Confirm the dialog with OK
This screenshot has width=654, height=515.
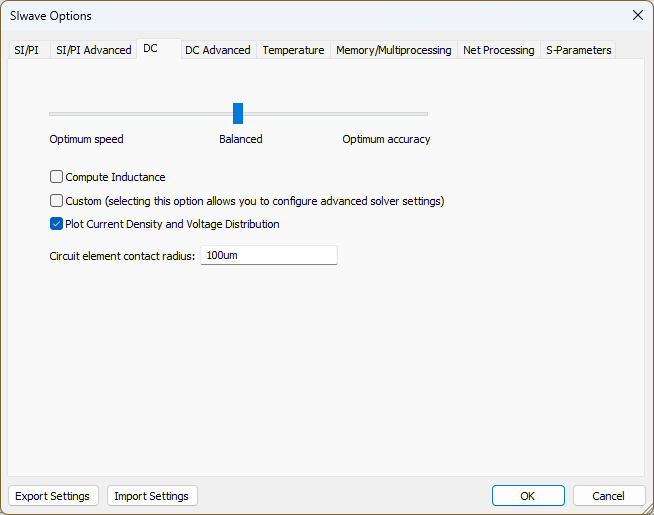(x=527, y=496)
